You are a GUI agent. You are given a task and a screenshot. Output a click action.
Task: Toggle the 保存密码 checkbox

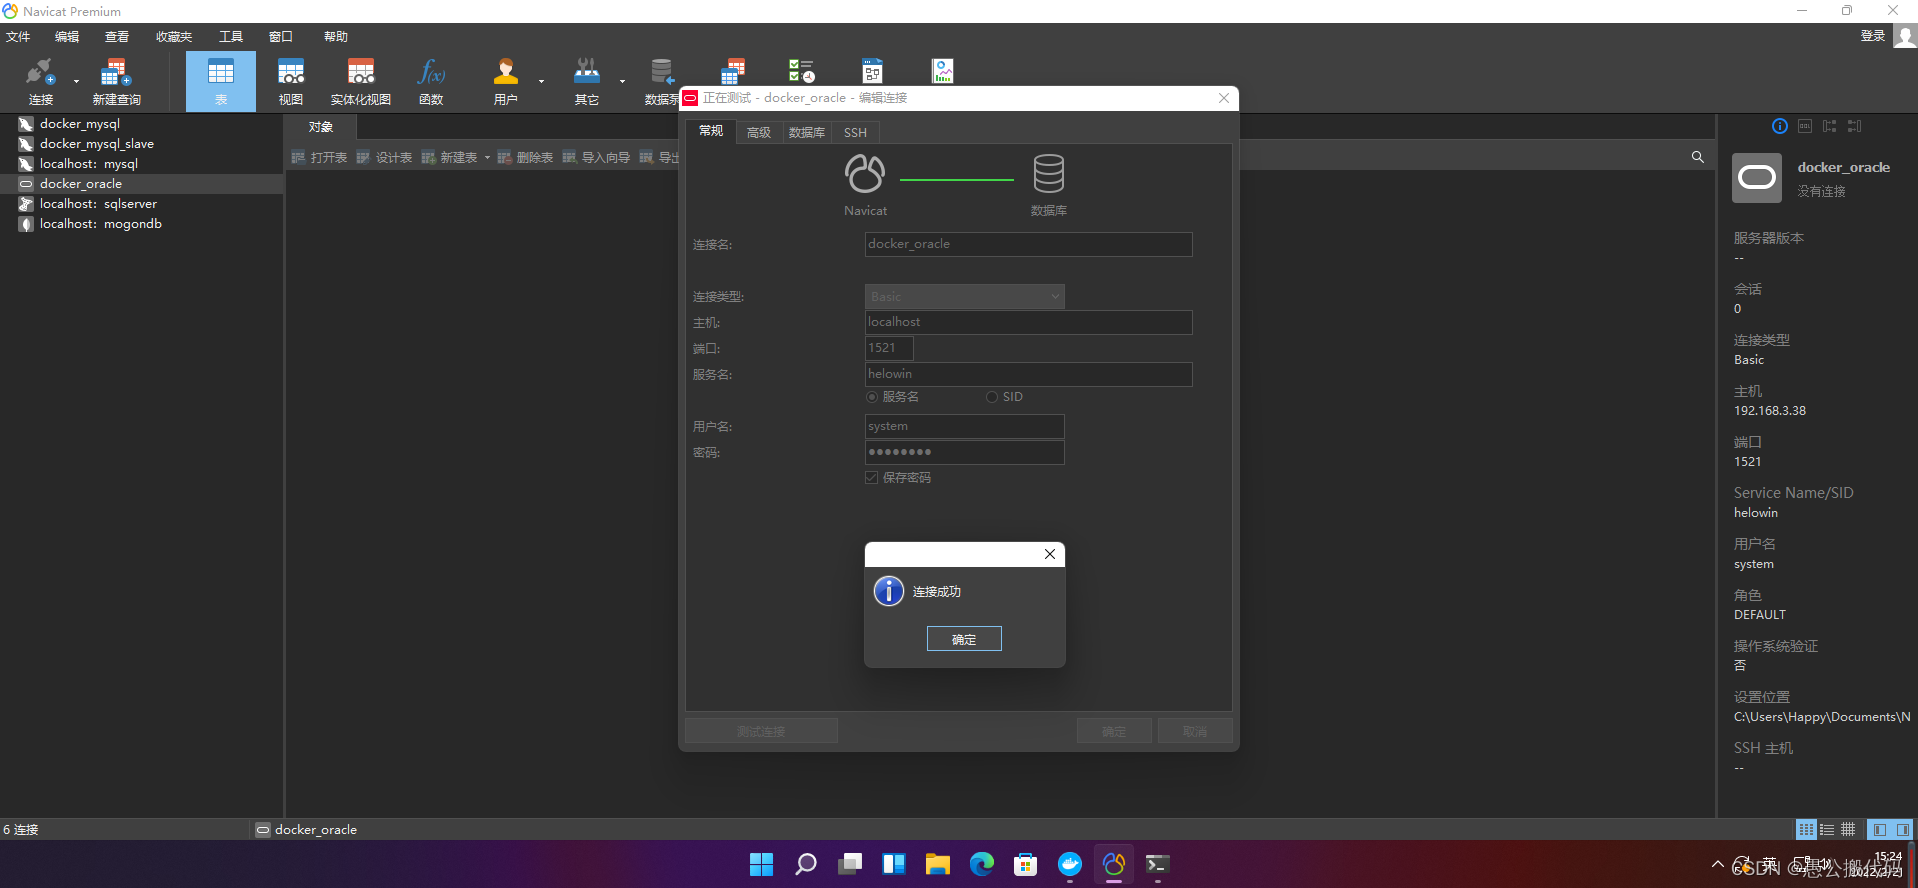point(872,478)
